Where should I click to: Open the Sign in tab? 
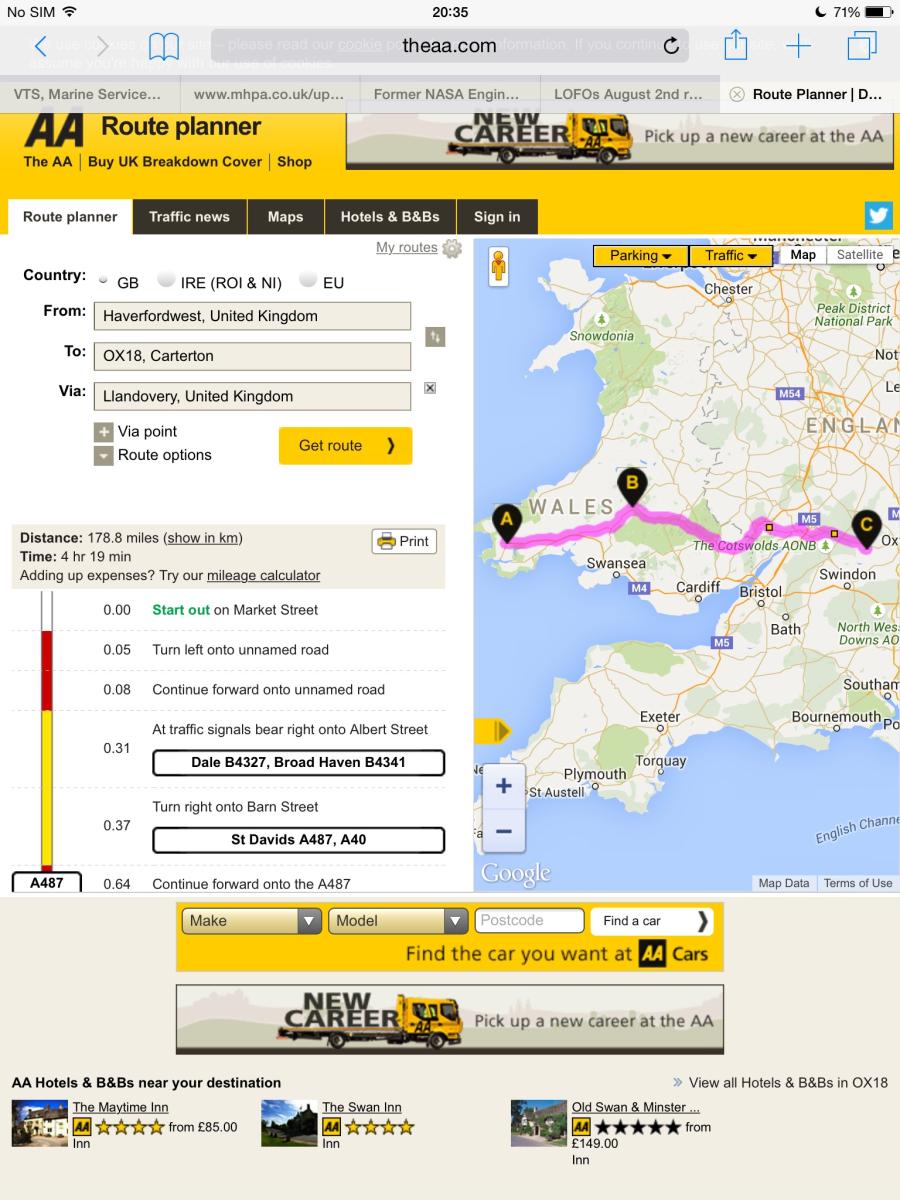pos(497,217)
